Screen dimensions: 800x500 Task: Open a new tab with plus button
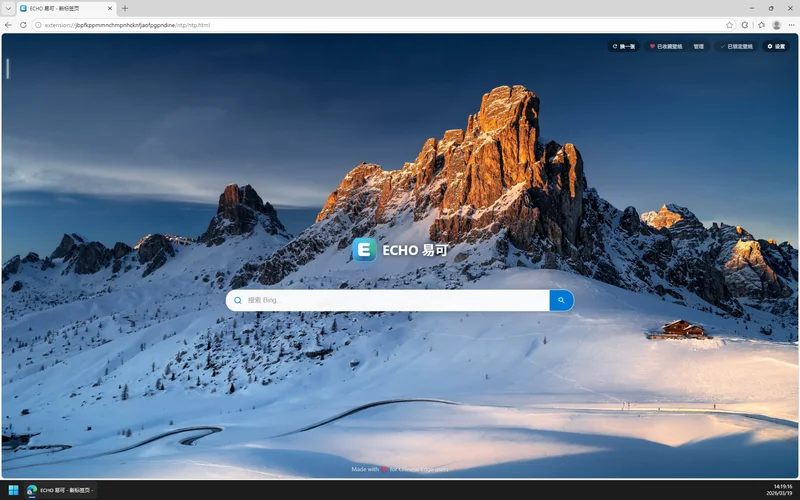(x=125, y=8)
